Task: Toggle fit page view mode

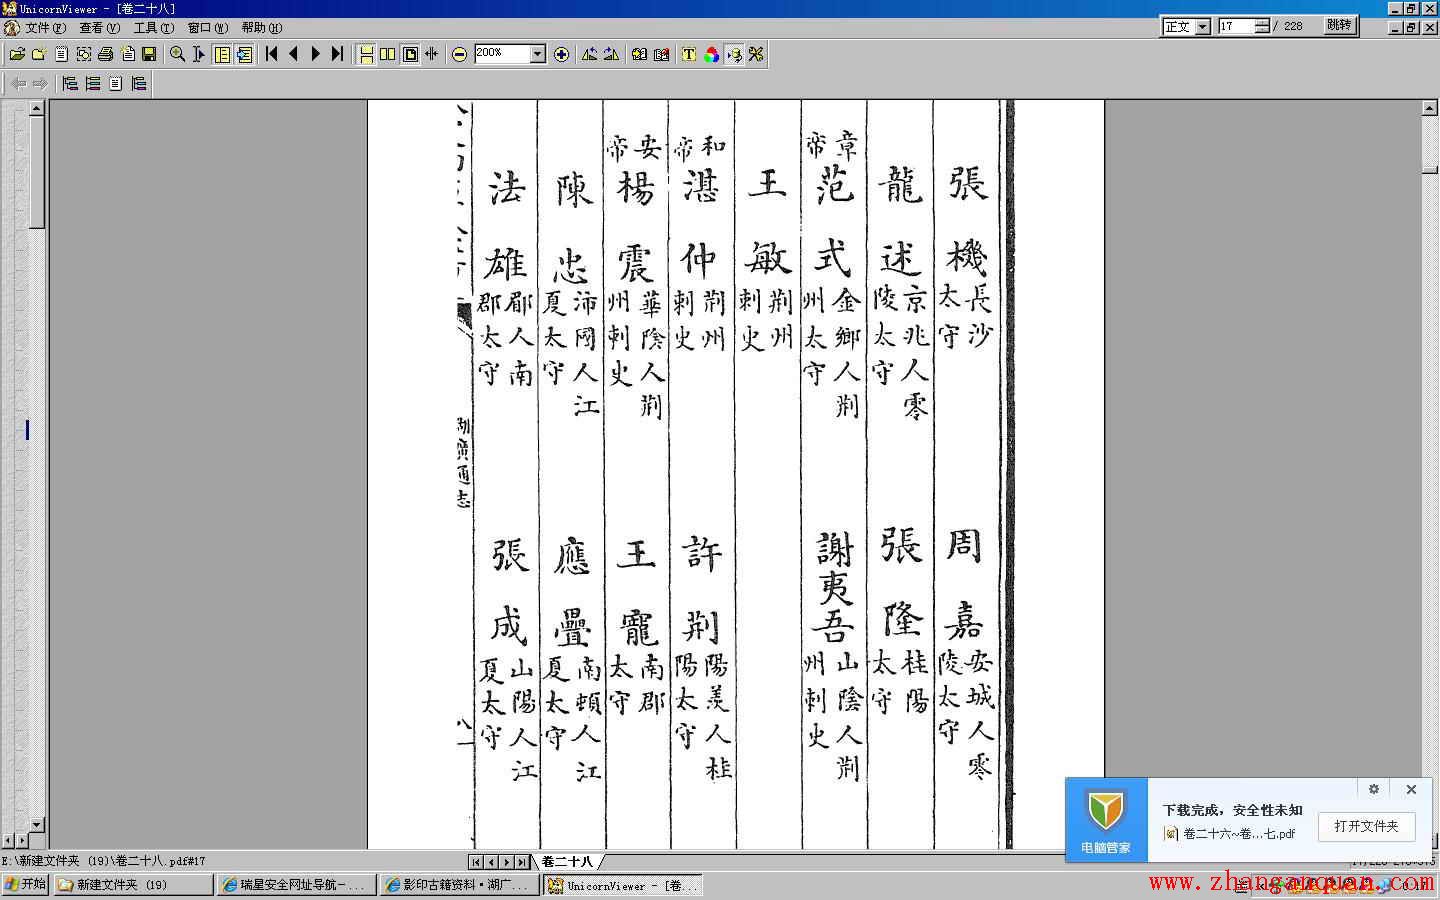Action: [x=410, y=54]
